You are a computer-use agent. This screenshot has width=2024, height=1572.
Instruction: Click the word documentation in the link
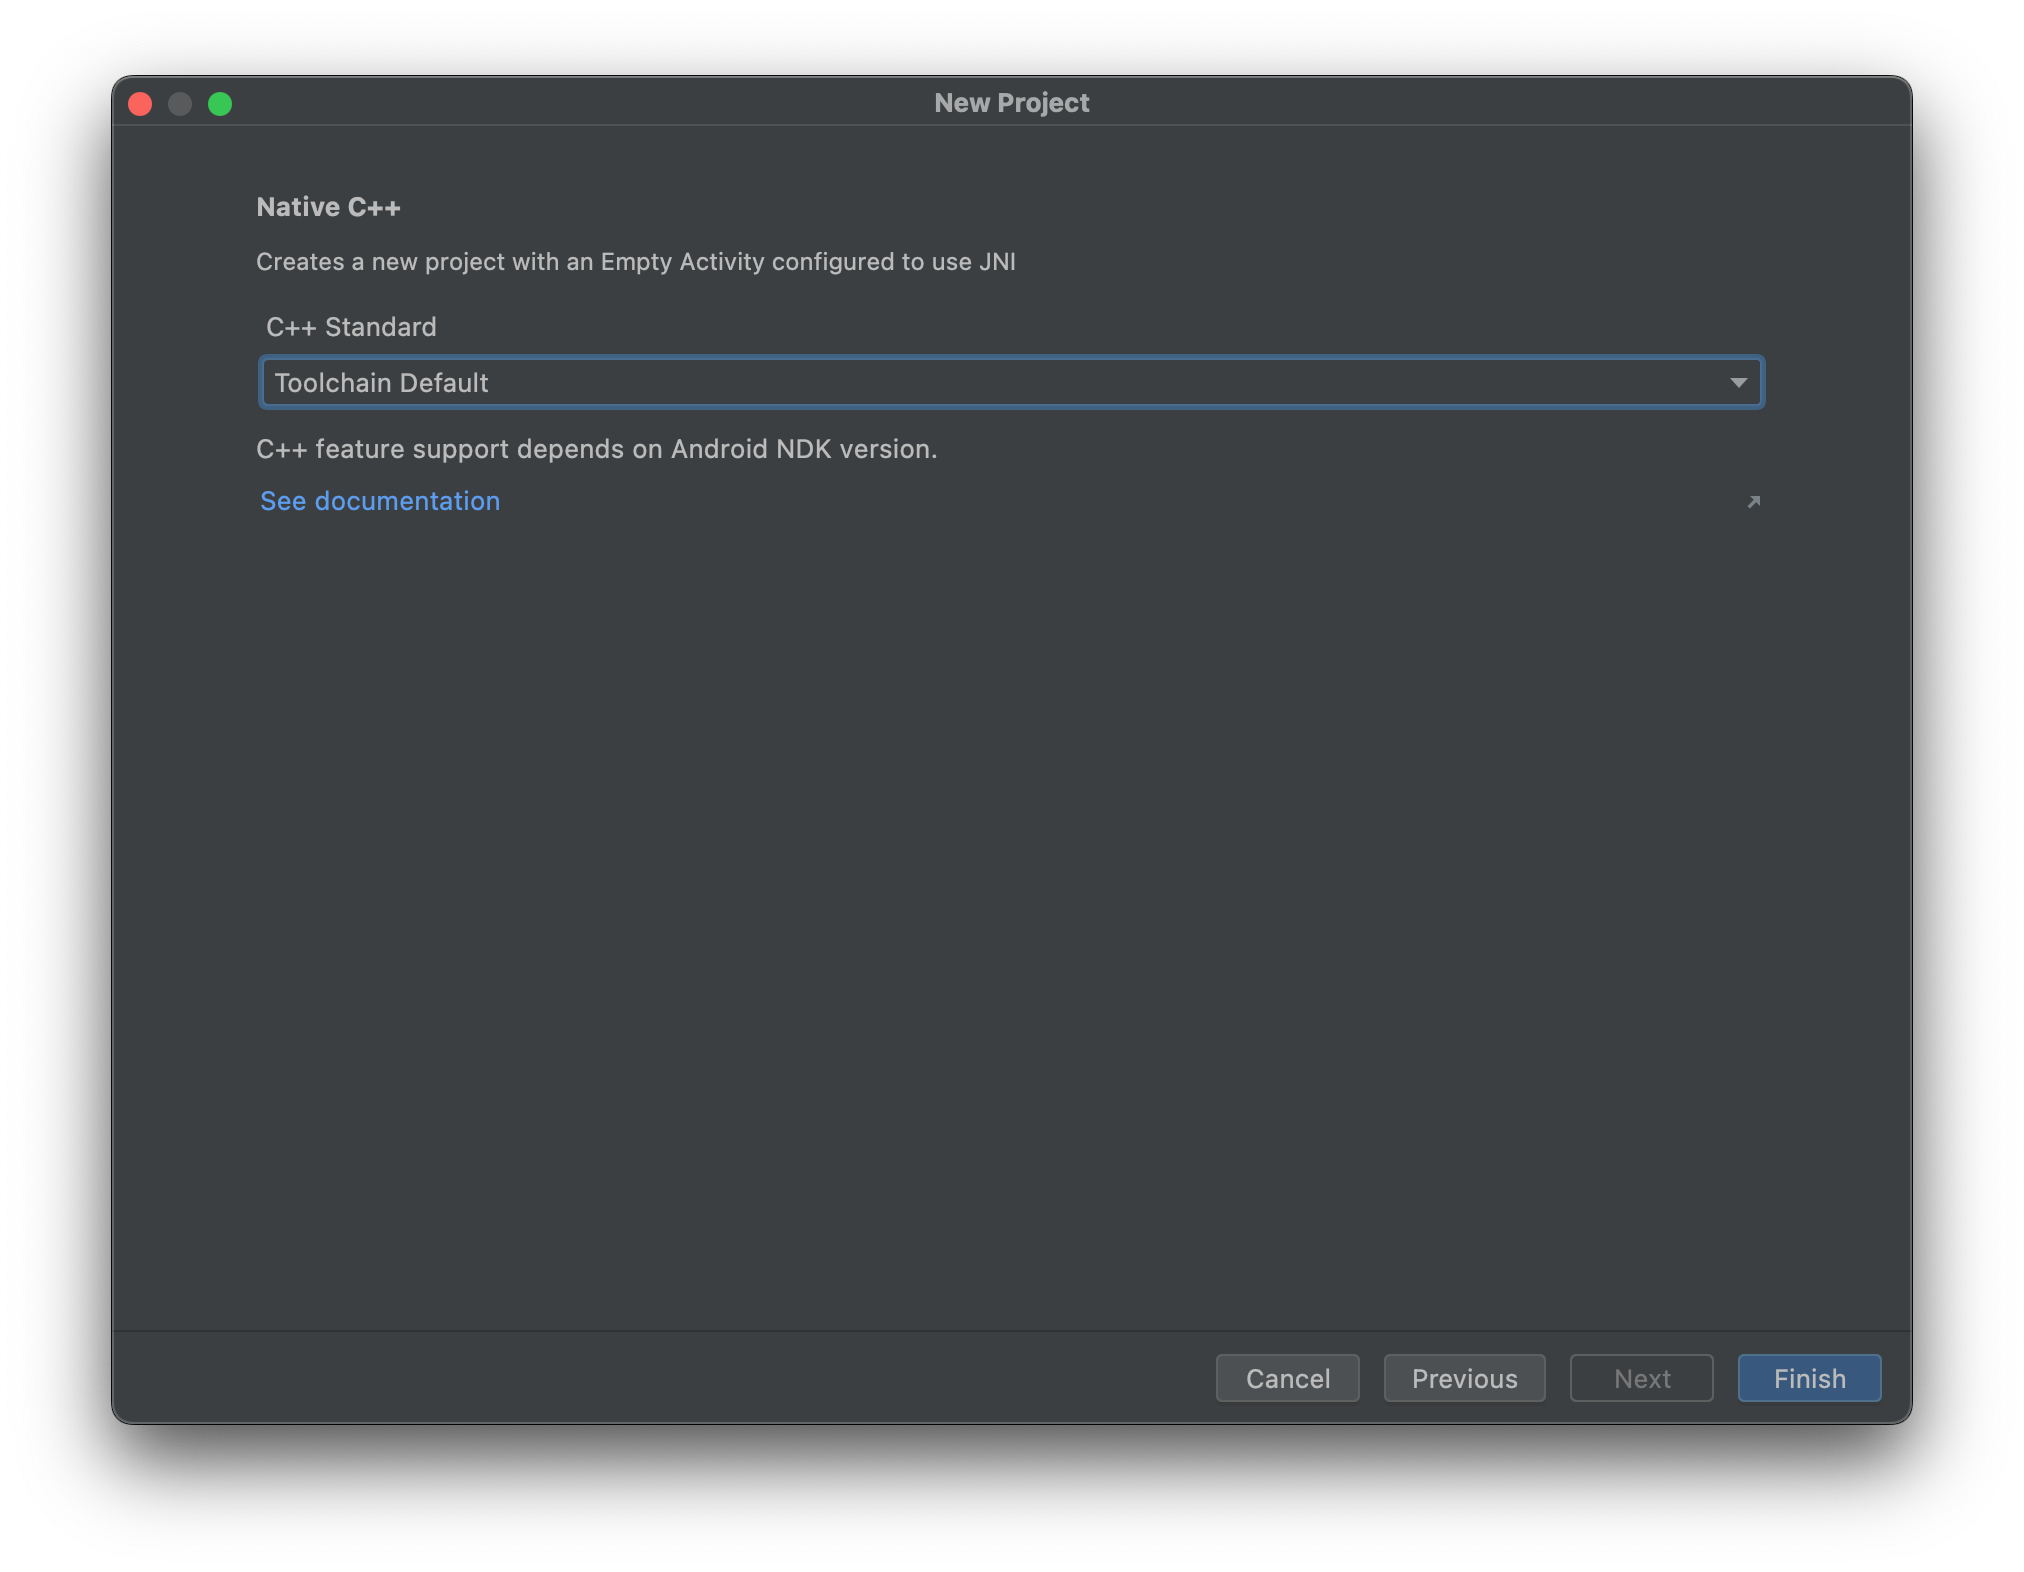[407, 501]
